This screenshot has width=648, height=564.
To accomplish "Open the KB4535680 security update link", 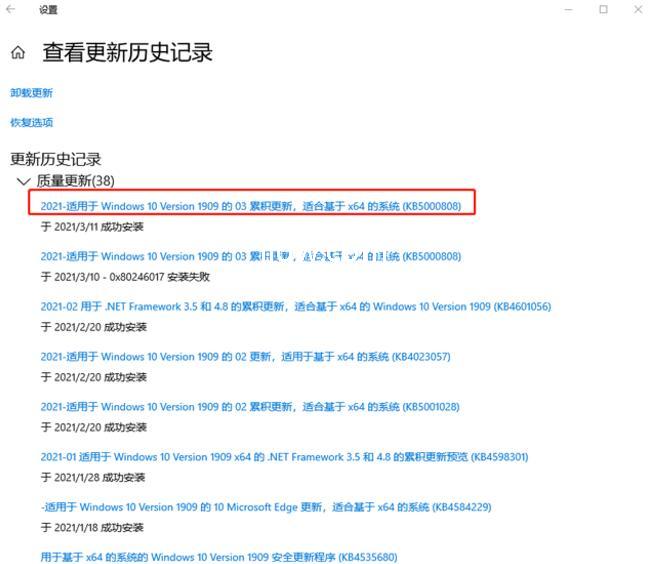I will point(218,556).
